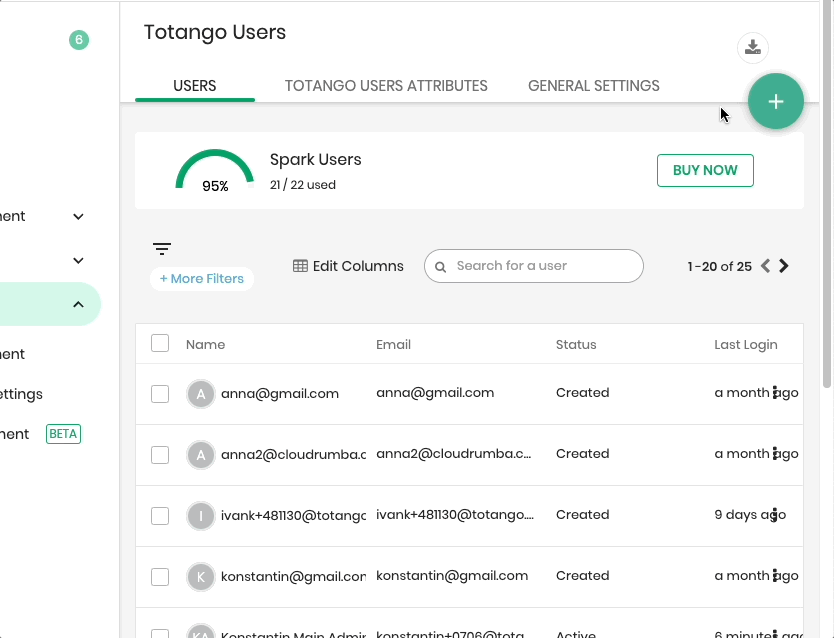Go to the previous page of users

pyautogui.click(x=765, y=266)
